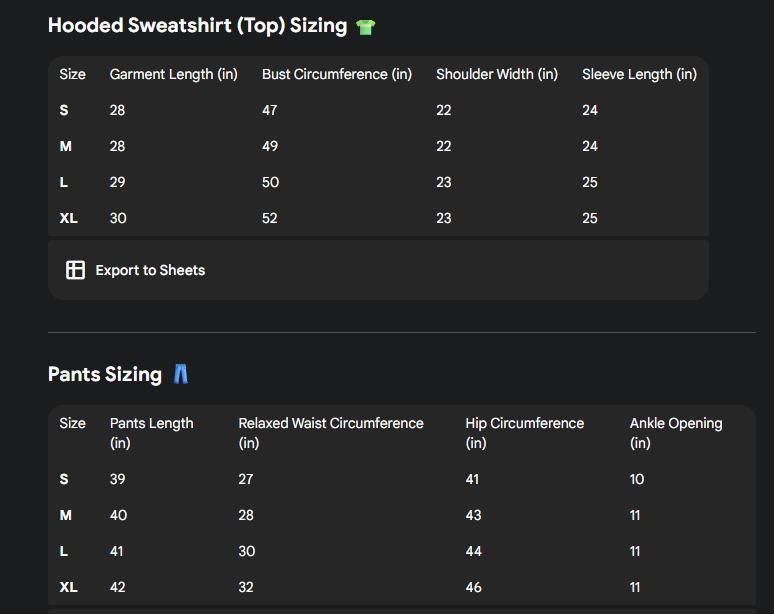Screen dimensions: 774x614
Task: Click the Export to Sheets table icon
Action: 75,270
